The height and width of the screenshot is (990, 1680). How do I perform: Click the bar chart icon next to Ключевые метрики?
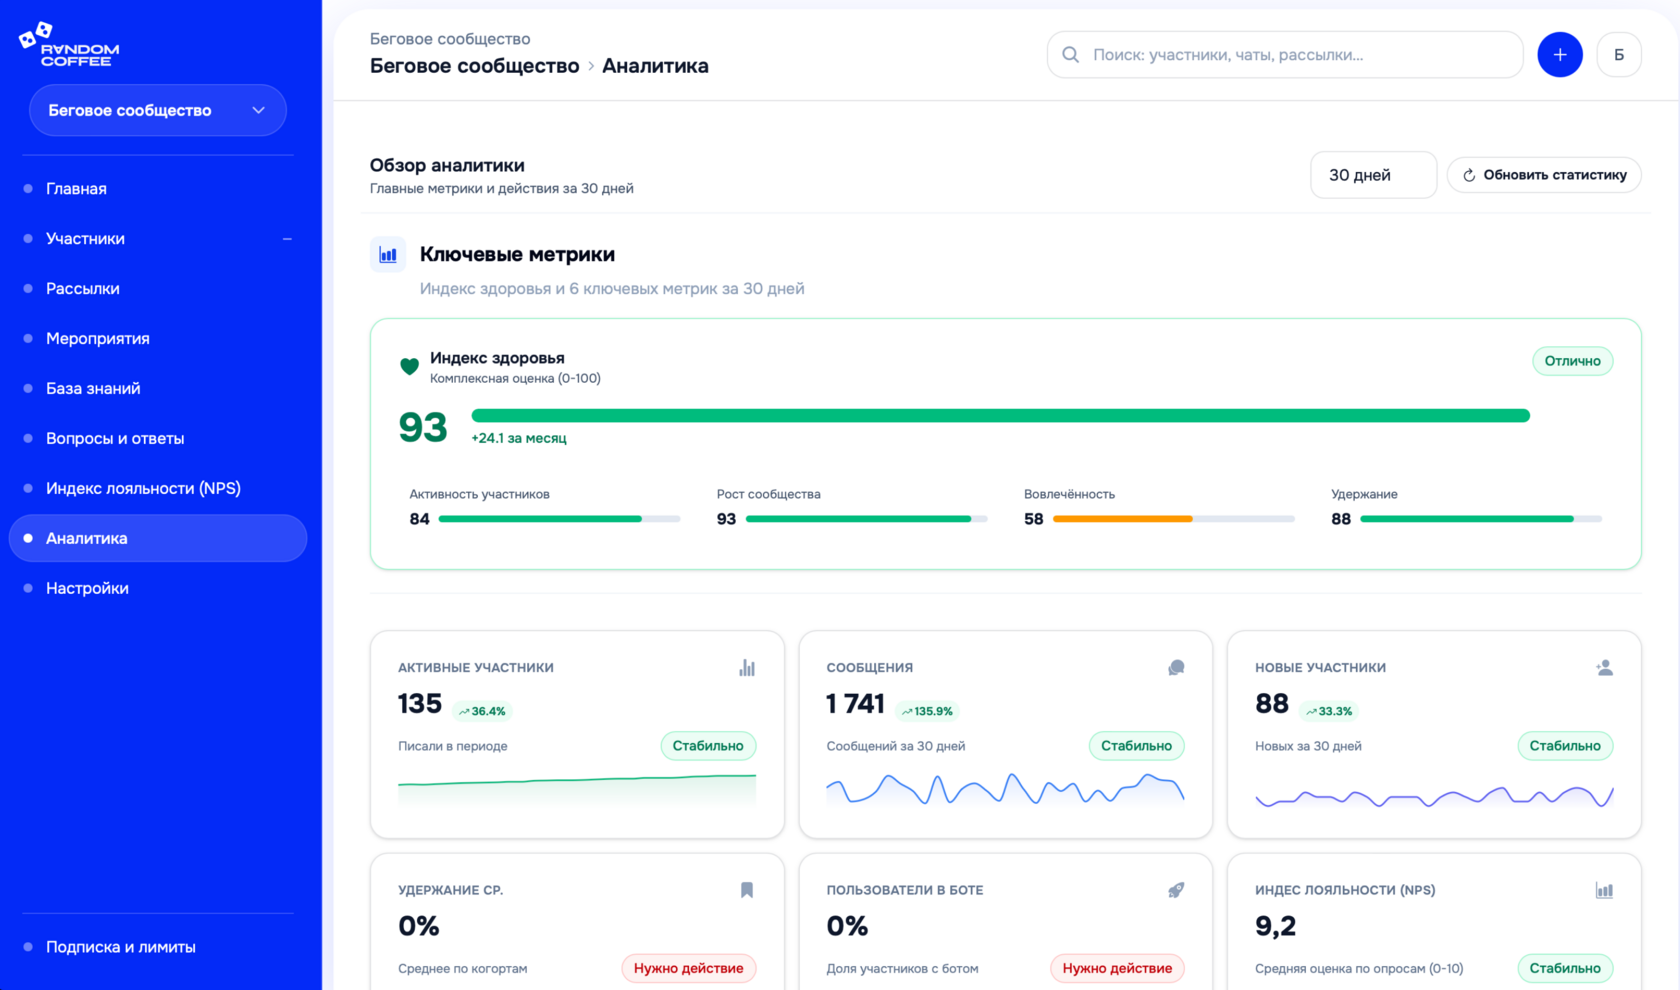pyautogui.click(x=388, y=254)
